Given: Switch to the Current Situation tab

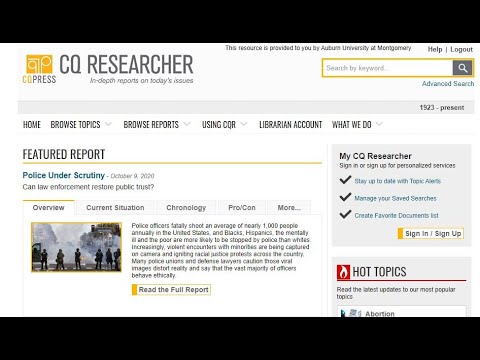Looking at the screenshot, I should (115, 208).
